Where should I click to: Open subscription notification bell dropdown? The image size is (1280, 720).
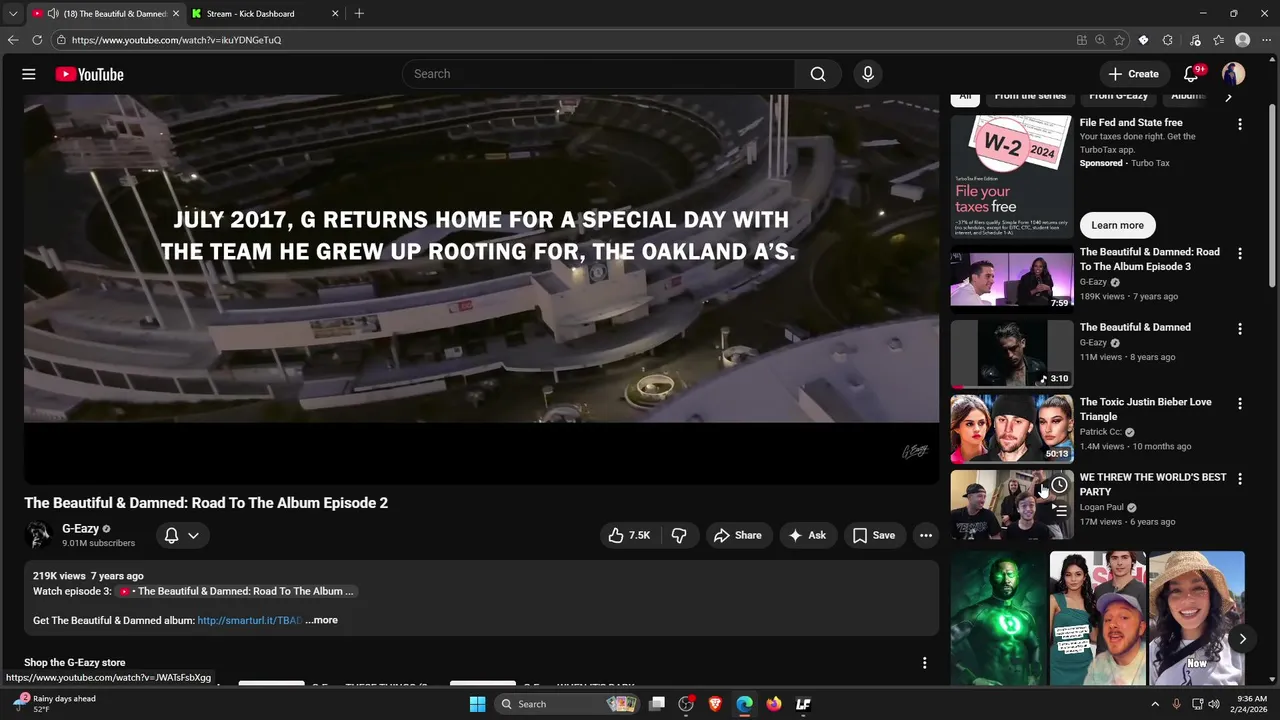tap(182, 535)
